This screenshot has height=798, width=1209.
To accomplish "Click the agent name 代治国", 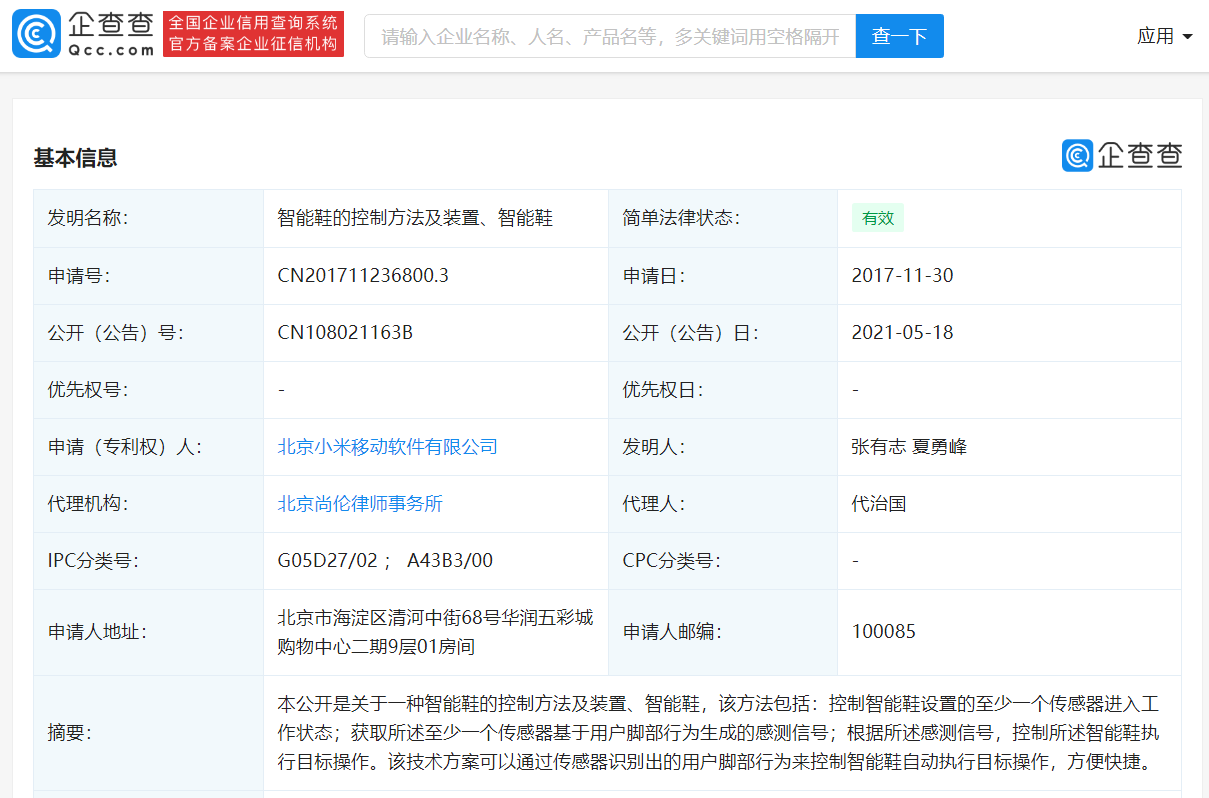I will pyautogui.click(x=879, y=504).
